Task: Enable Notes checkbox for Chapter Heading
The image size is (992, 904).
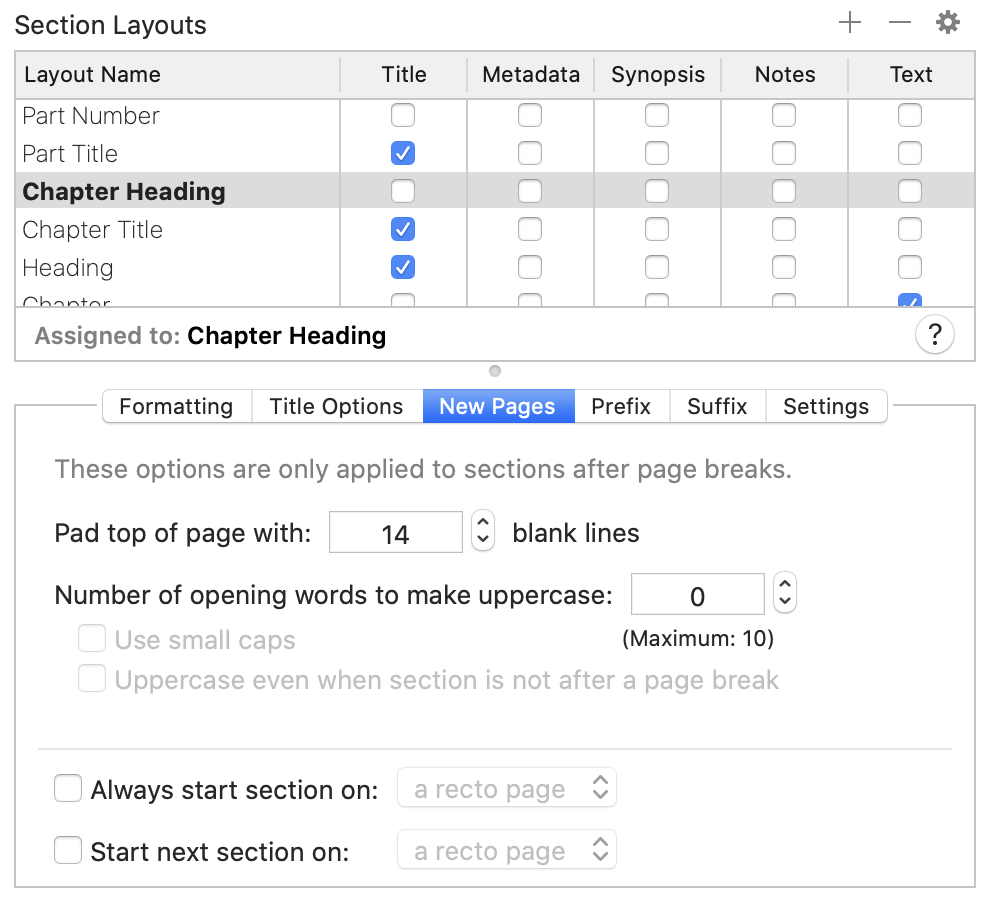Action: tap(784, 191)
